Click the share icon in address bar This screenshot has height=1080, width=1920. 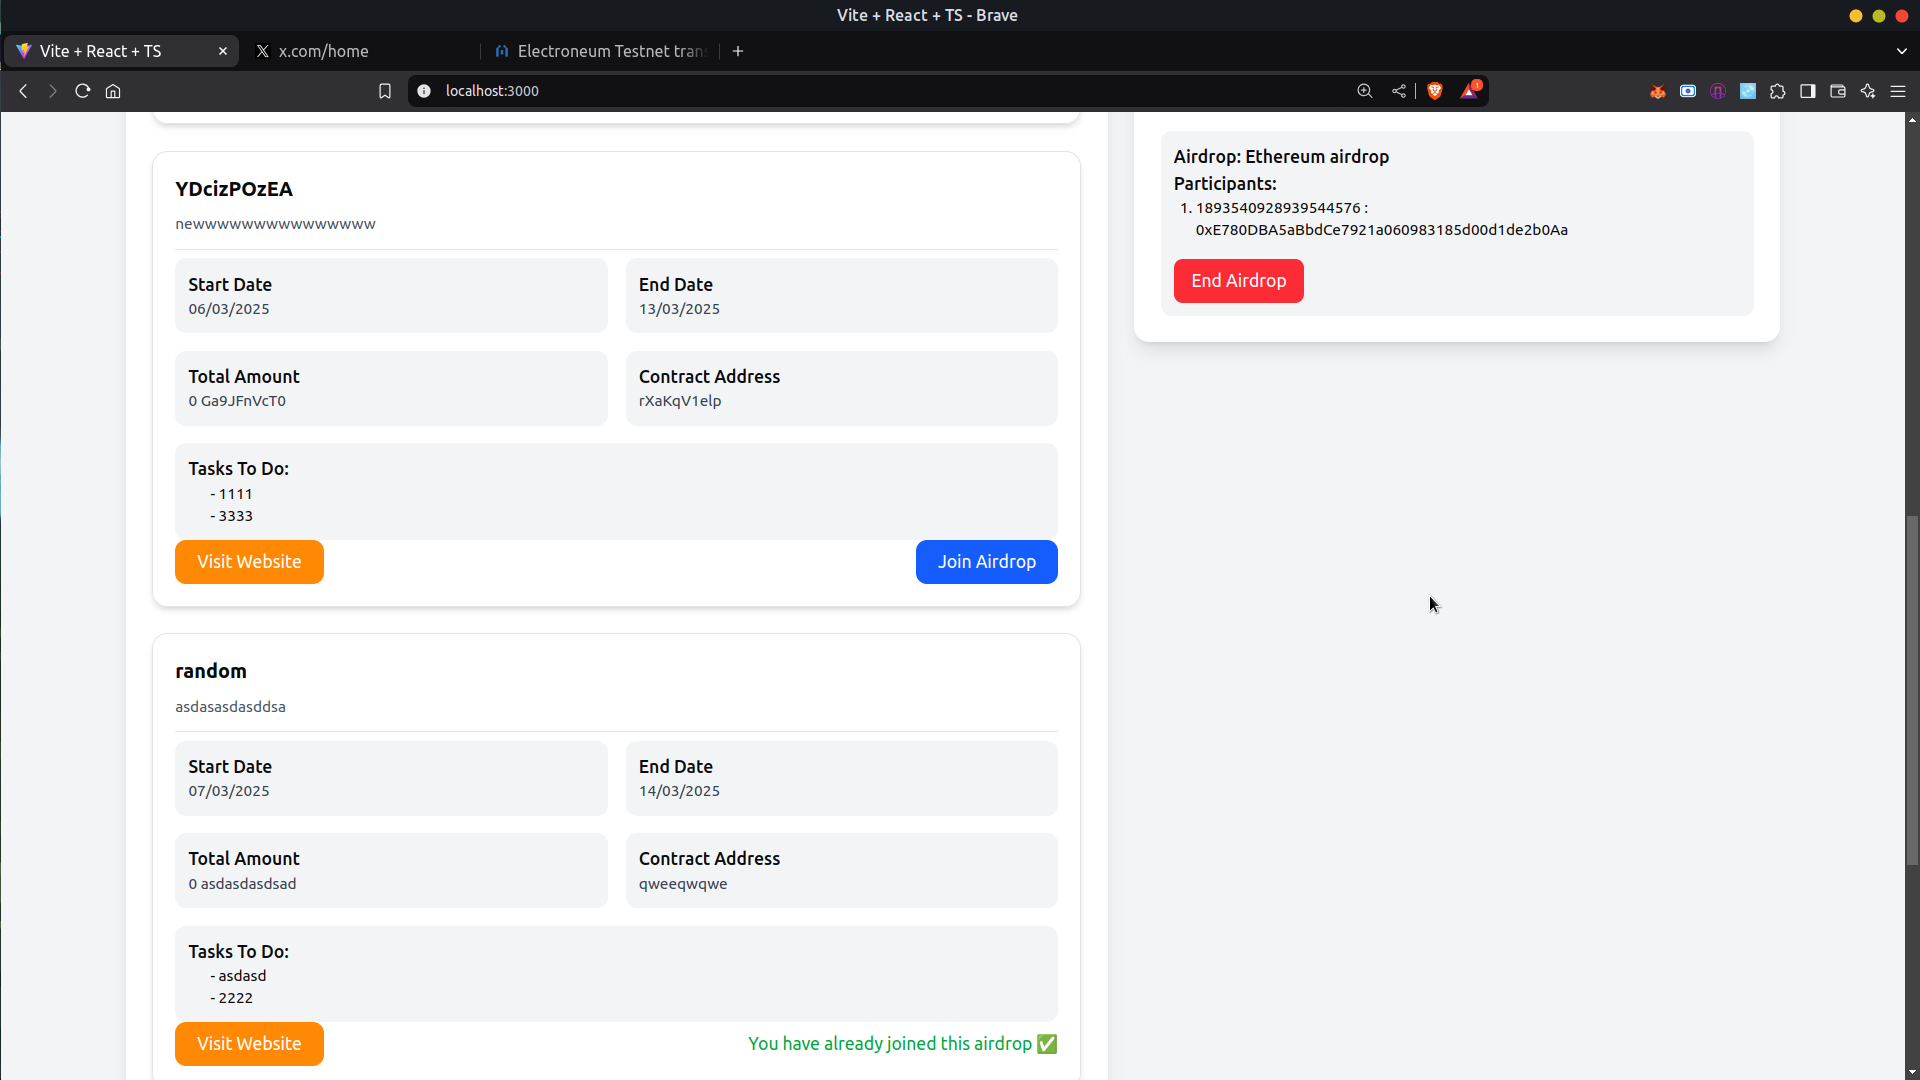(1398, 91)
